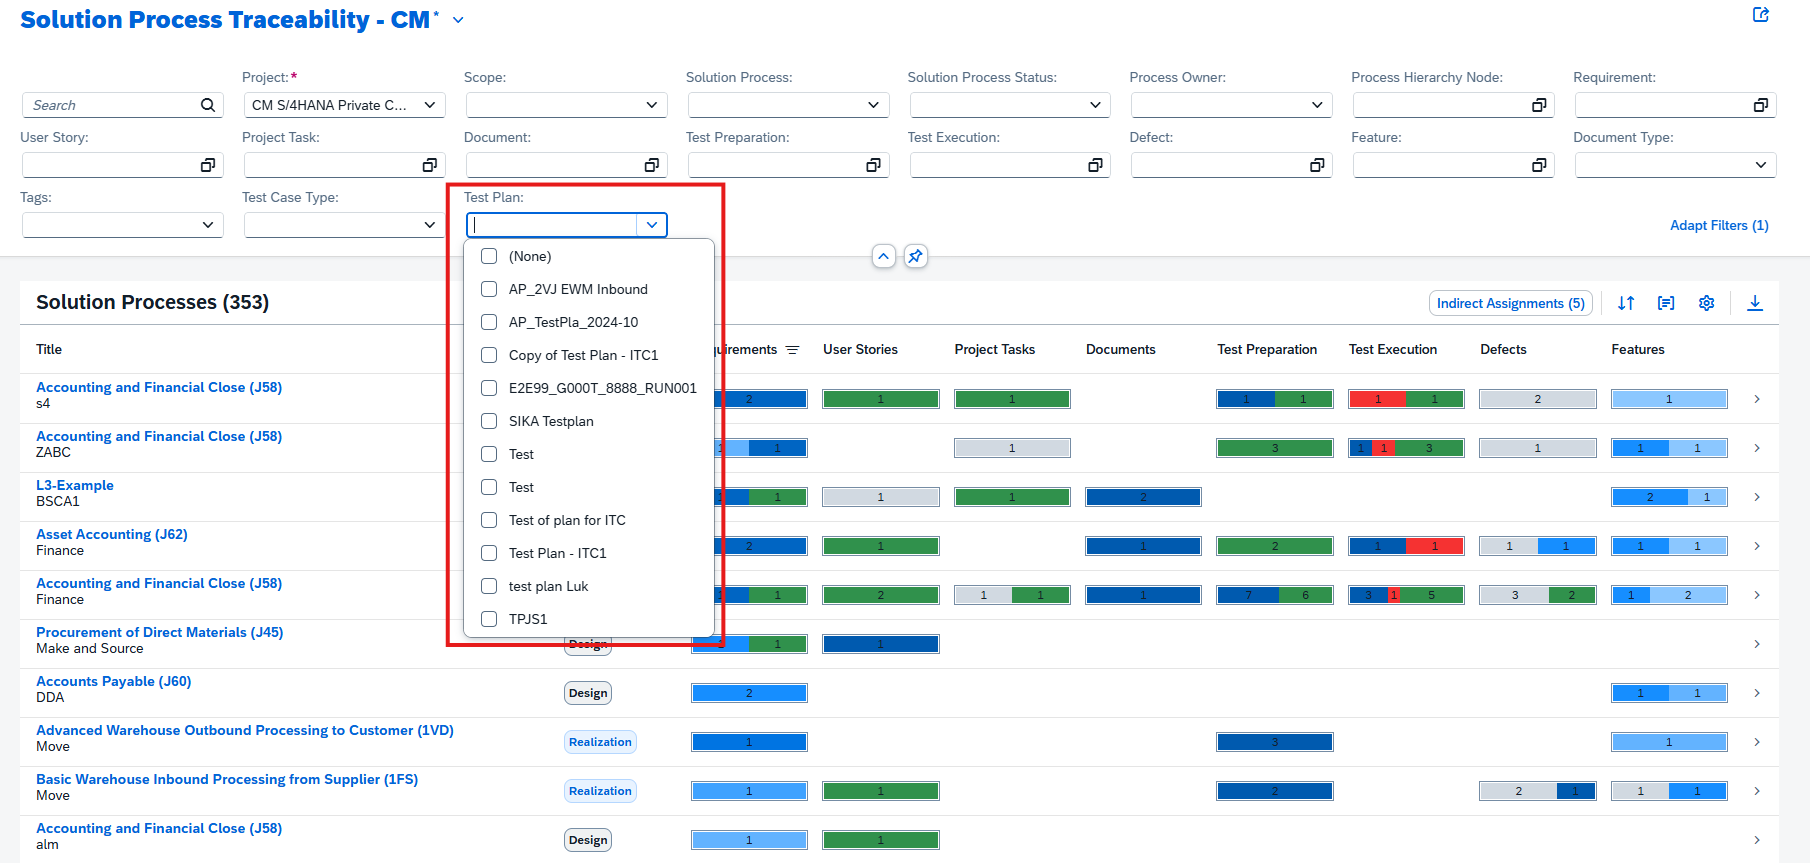Screen dimensions: 1810x863
Task: Open Asset Accounting (J62) link
Action: click(112, 534)
